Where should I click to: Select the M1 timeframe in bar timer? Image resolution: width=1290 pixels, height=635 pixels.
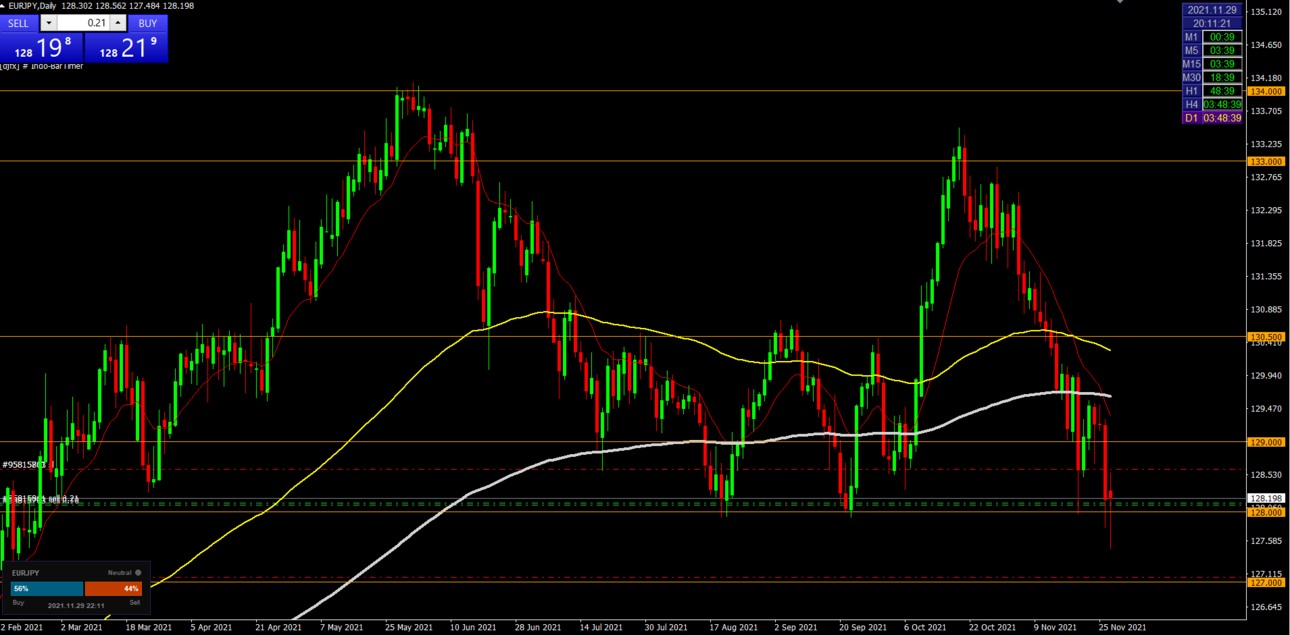tap(1191, 37)
